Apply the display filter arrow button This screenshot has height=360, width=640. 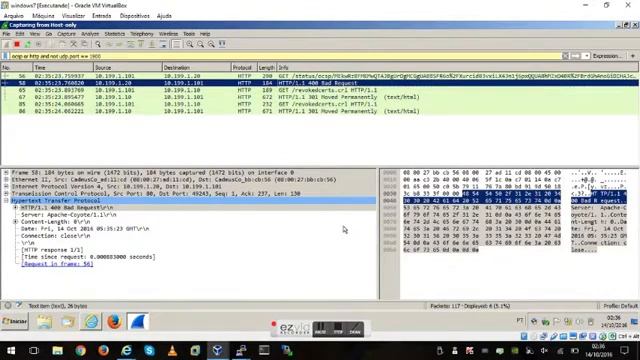576,56
